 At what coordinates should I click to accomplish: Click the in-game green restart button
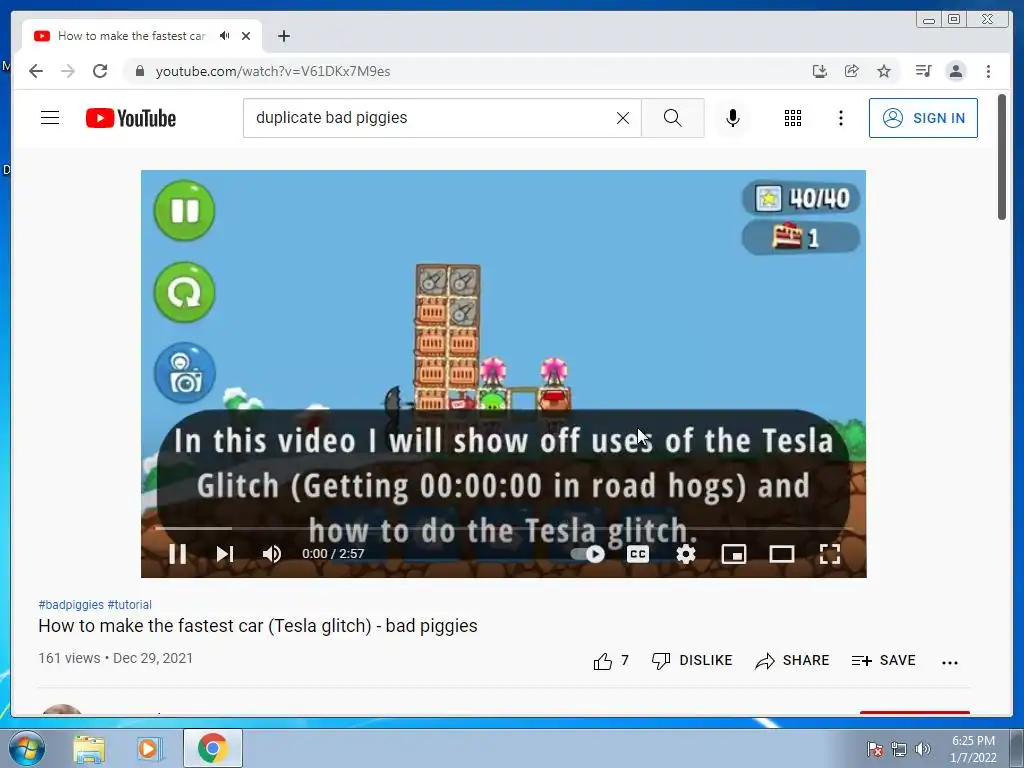(x=184, y=292)
